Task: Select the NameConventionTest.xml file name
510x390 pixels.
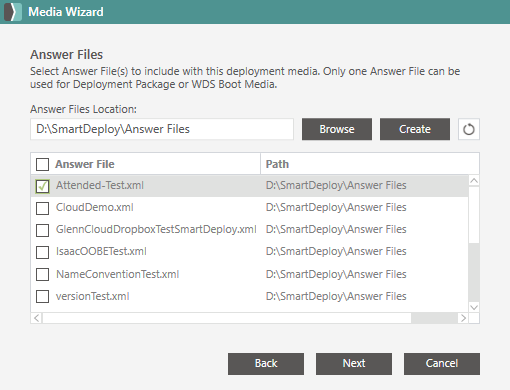Action: [117, 274]
